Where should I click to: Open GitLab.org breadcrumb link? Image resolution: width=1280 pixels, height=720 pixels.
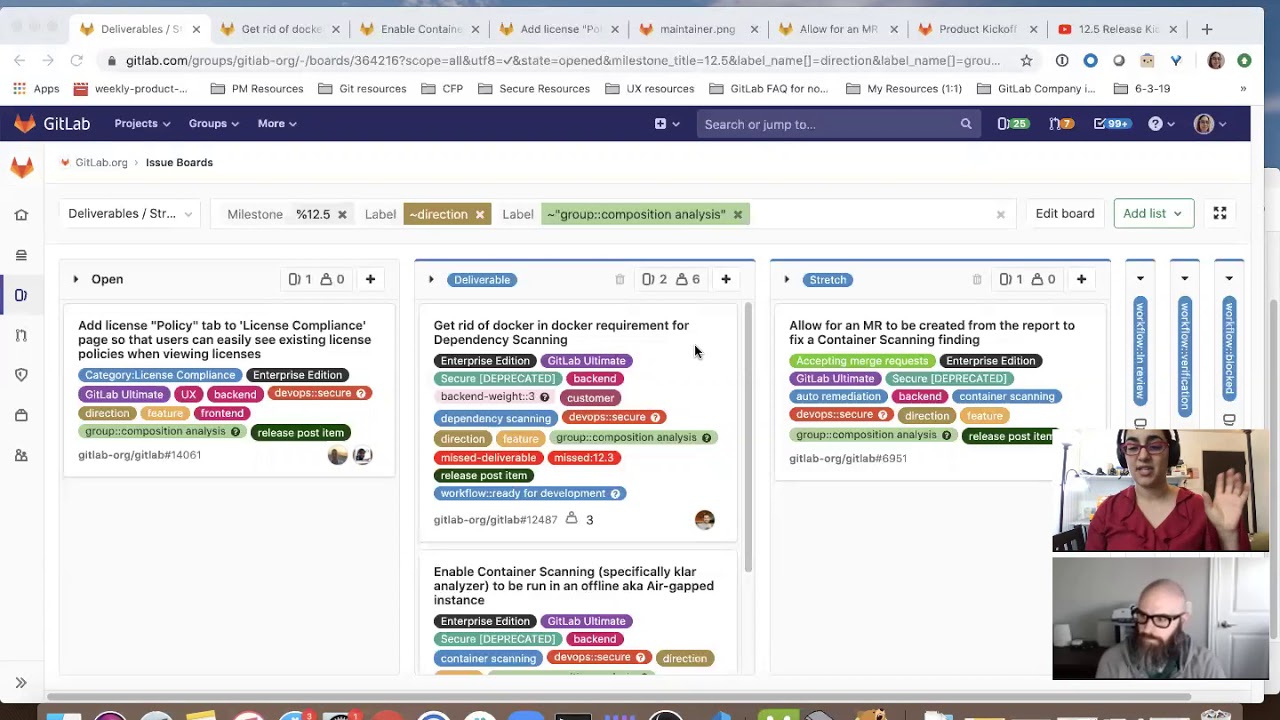coord(101,162)
